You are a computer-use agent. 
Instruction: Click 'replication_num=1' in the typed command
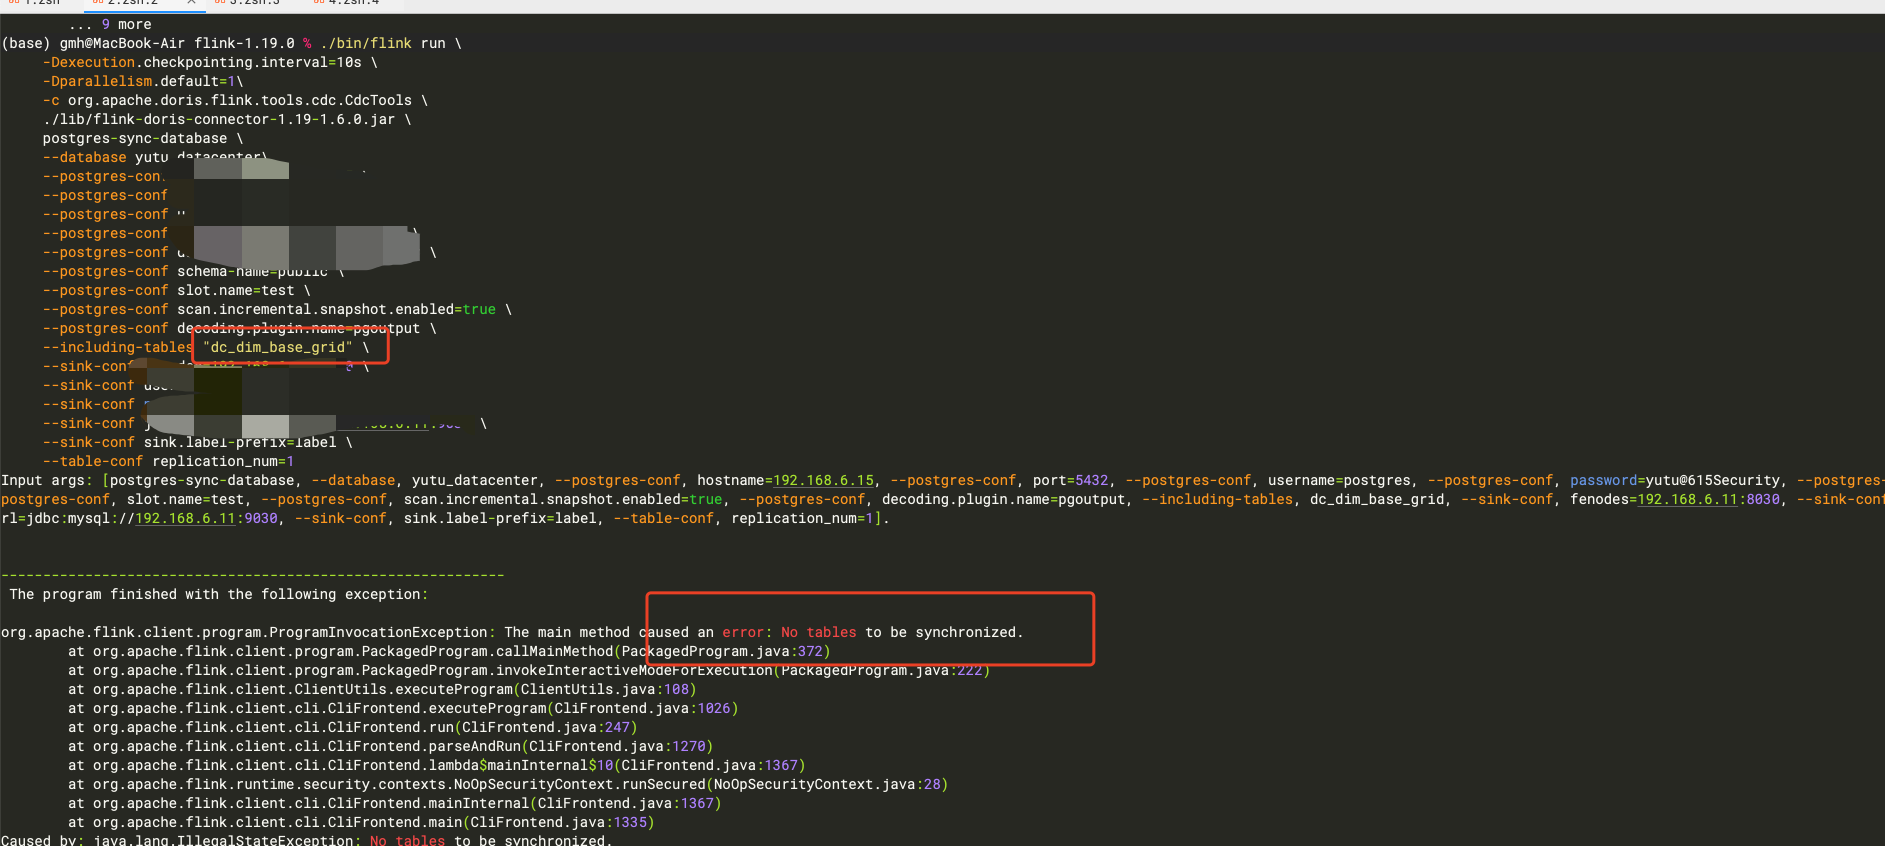[223, 462]
